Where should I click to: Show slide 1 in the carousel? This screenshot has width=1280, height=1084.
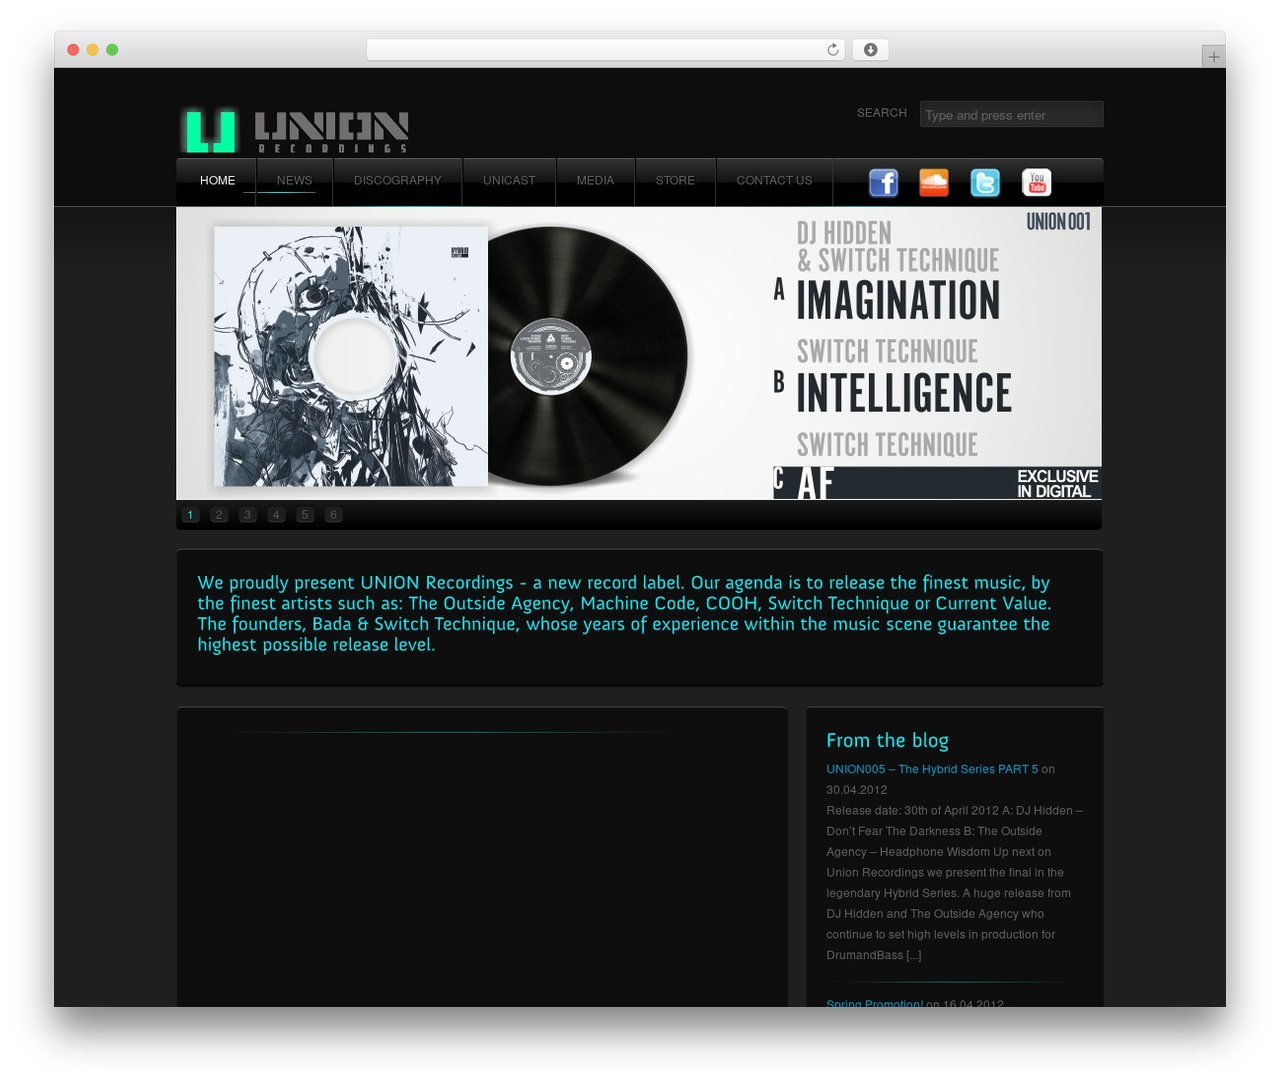point(191,515)
